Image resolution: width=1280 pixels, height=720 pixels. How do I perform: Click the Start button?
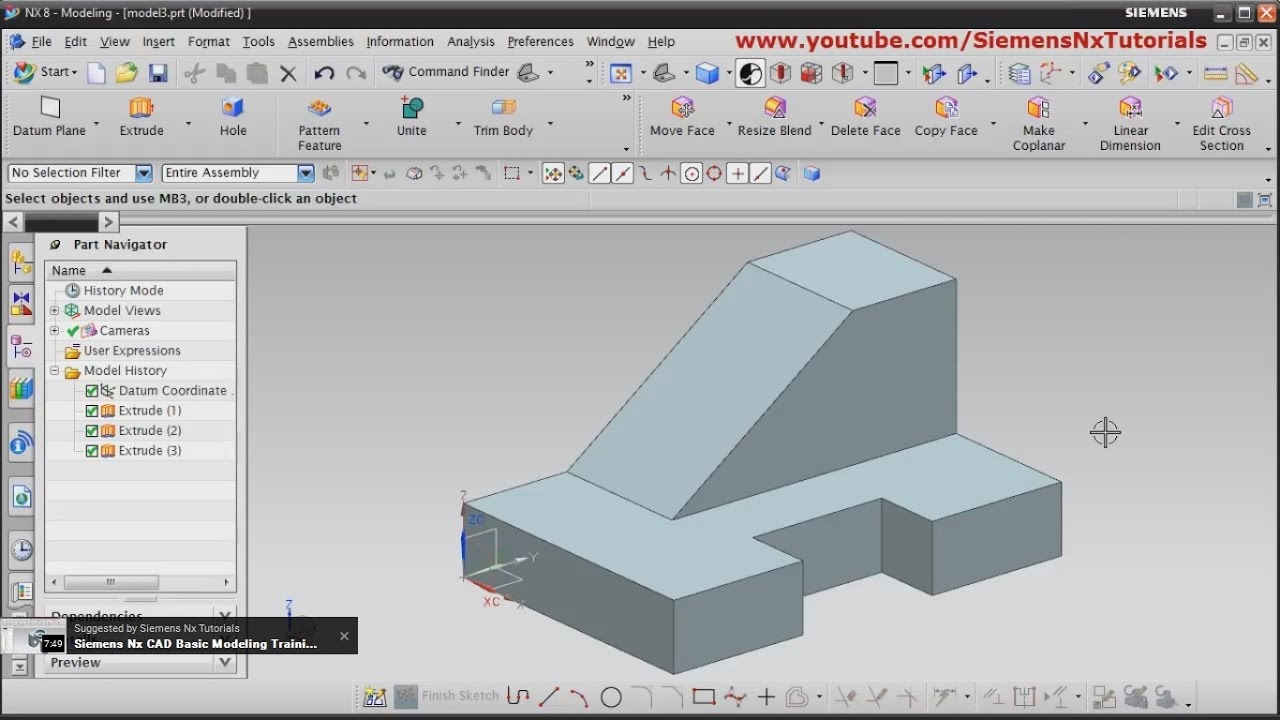44,72
